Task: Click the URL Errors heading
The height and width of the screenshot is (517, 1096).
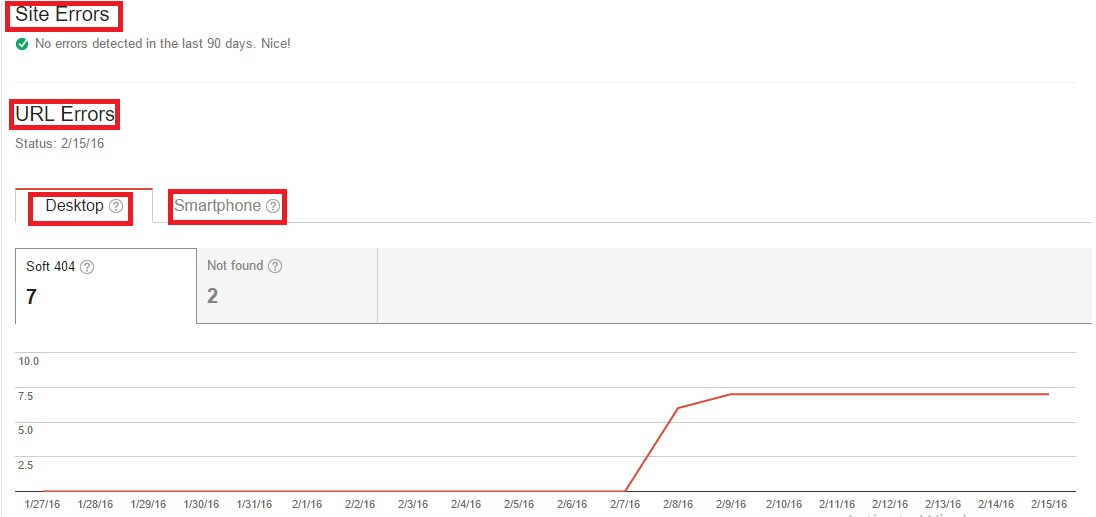Action: [65, 115]
